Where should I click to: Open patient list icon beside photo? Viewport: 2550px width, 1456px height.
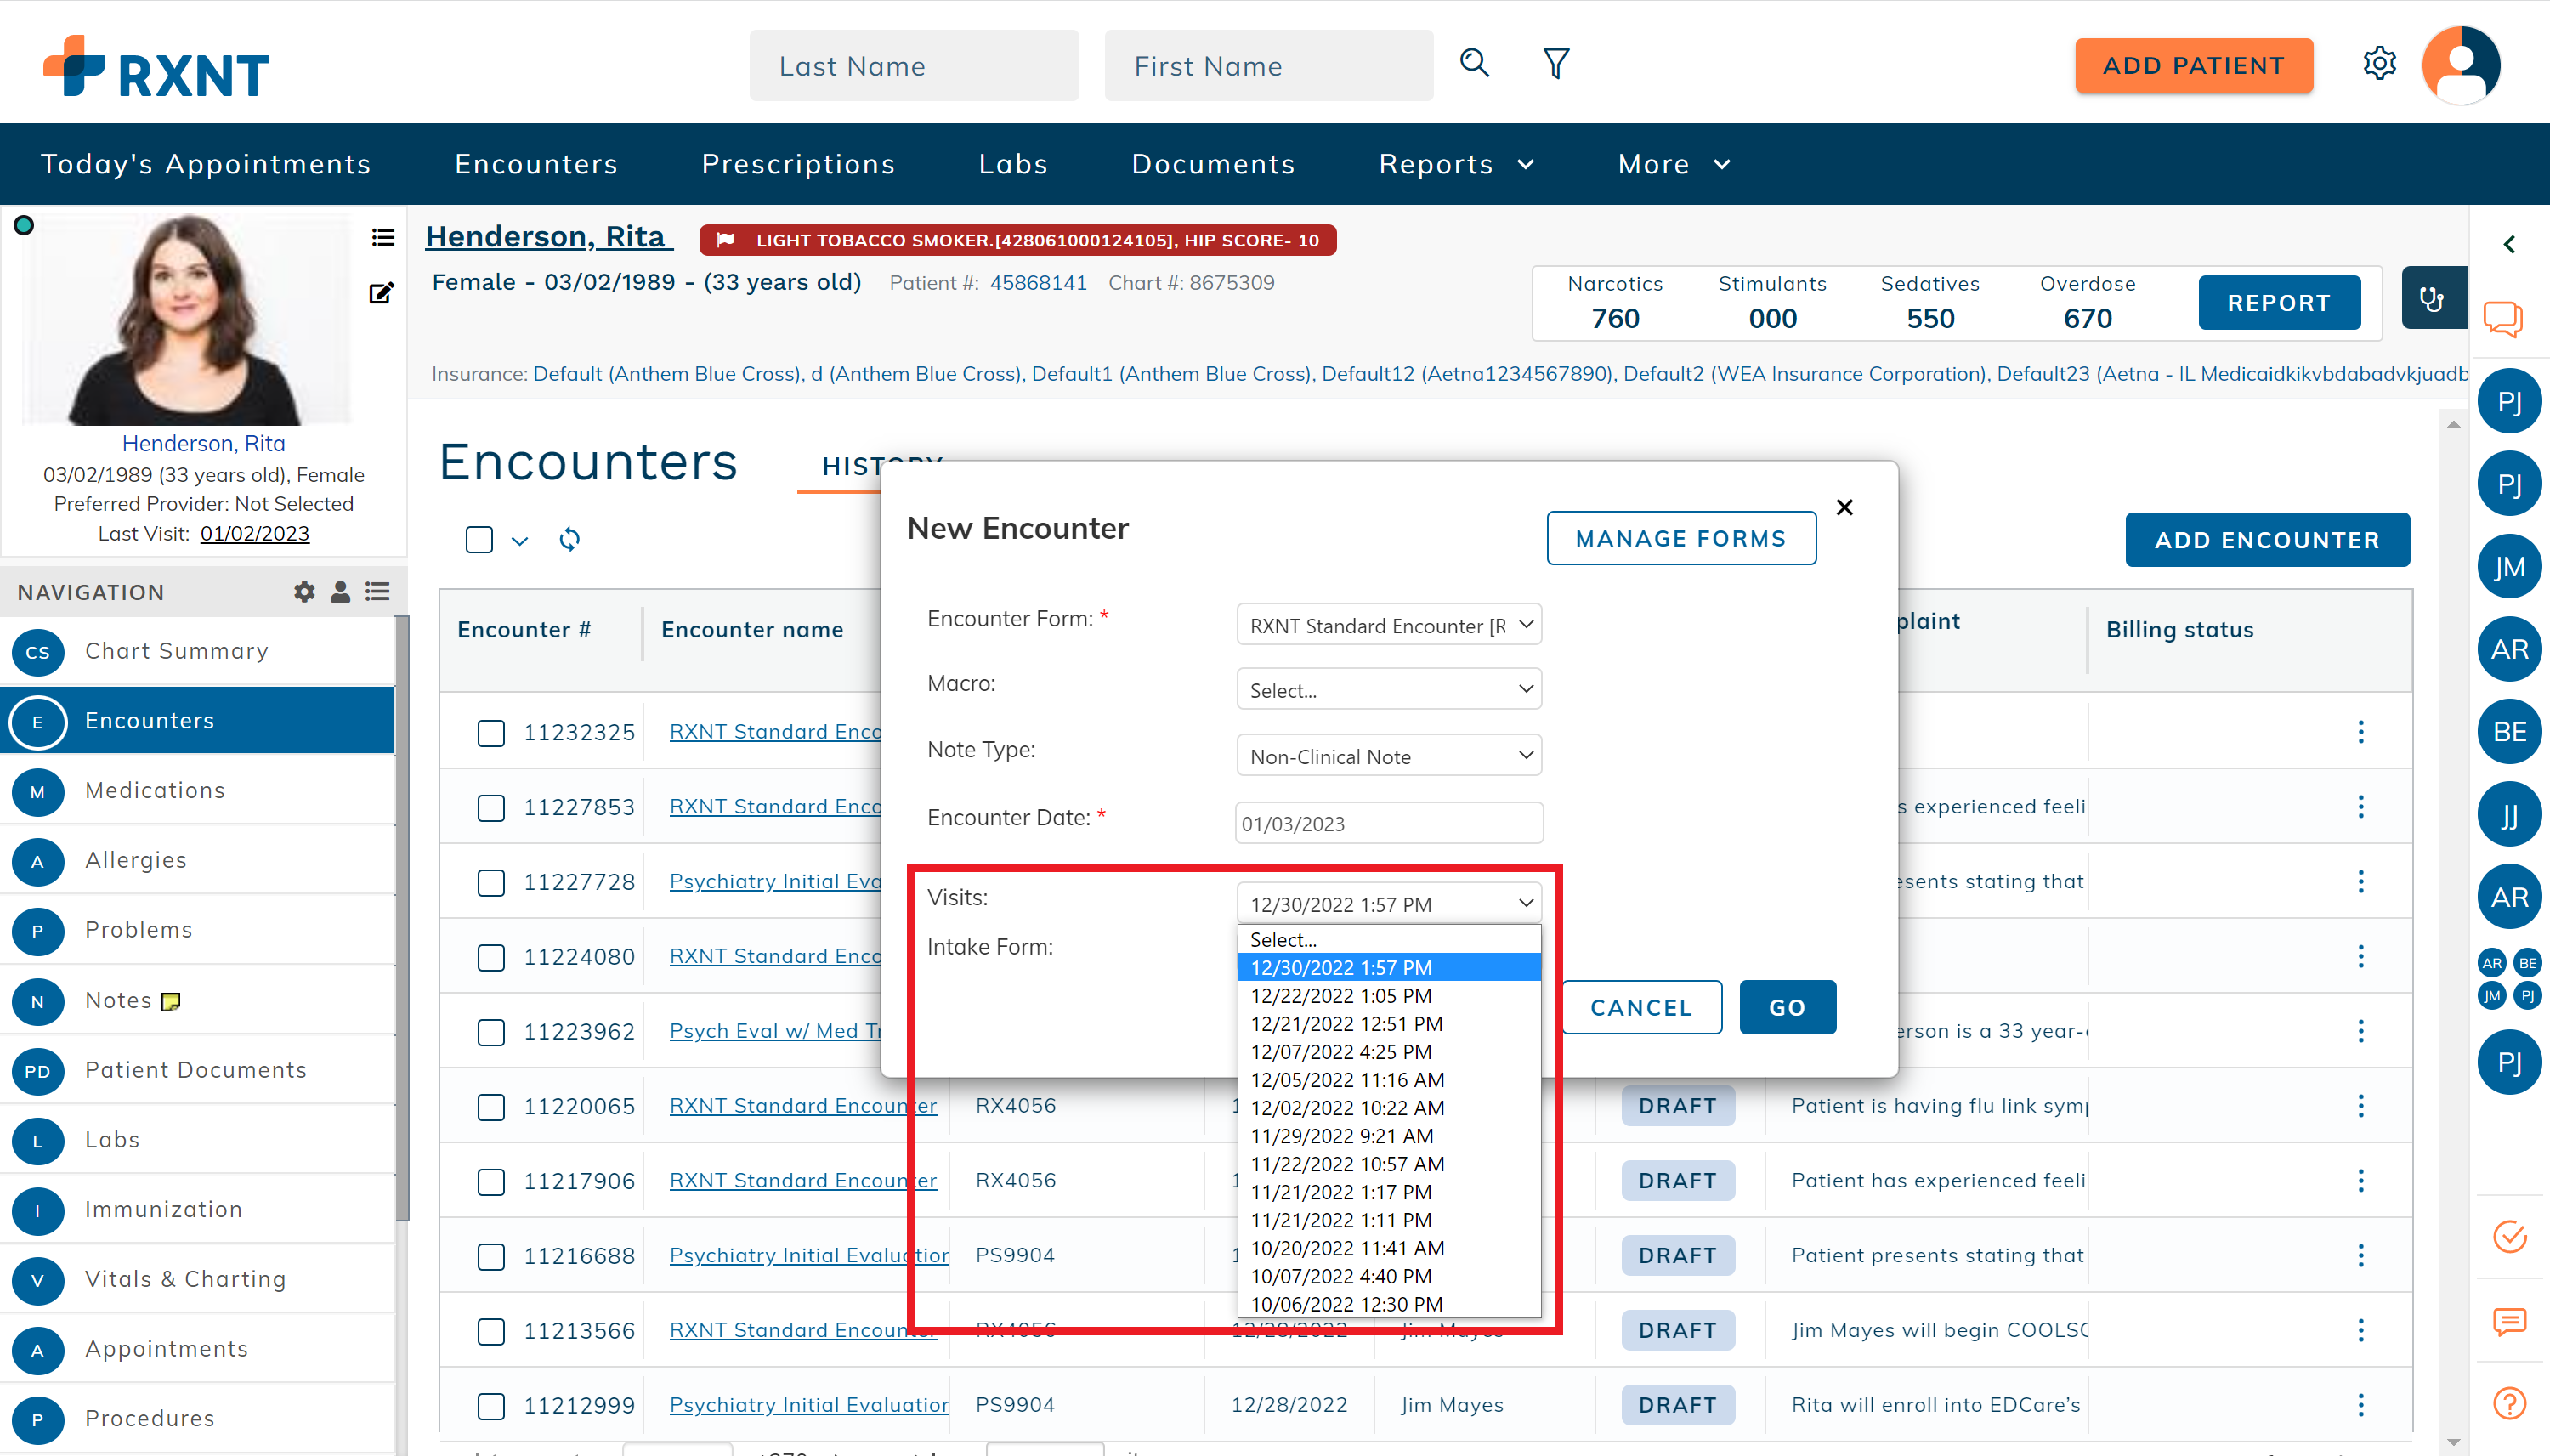[382, 238]
